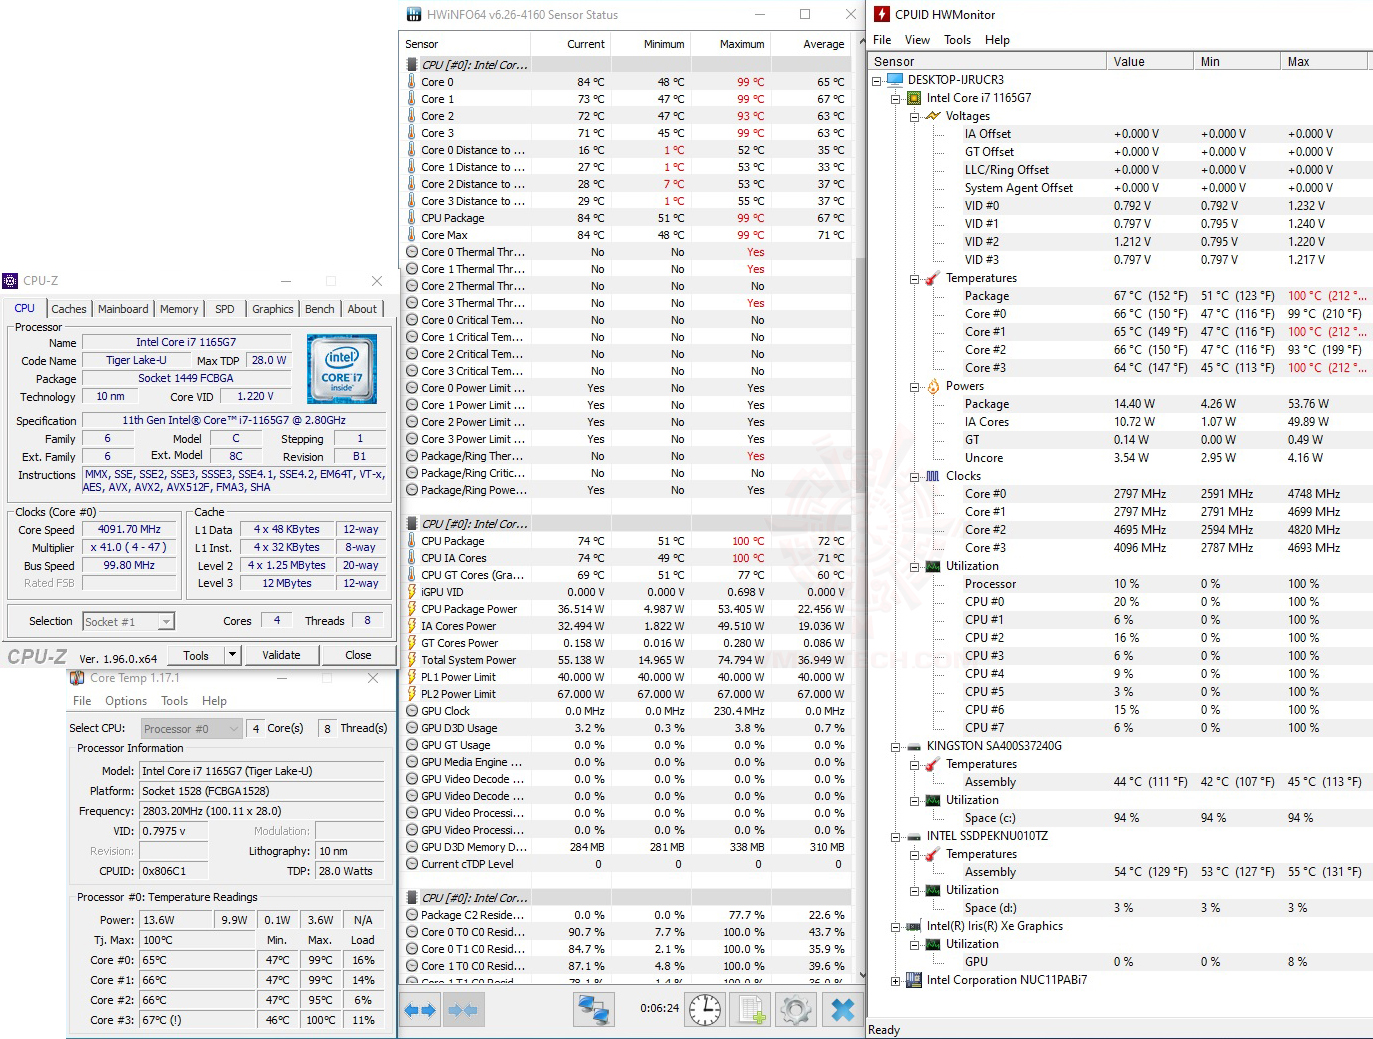The width and height of the screenshot is (1373, 1039).
Task: Click the blue X close icon in HWiNFO toolbar
Action: pos(843,1010)
